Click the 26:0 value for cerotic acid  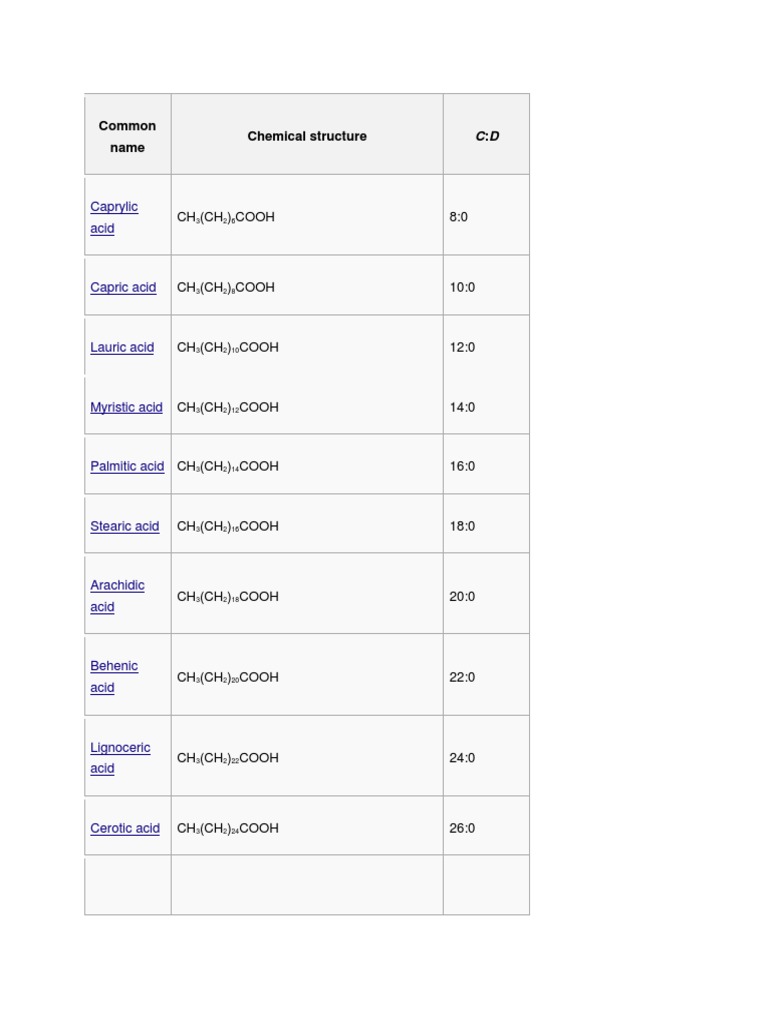pyautogui.click(x=462, y=828)
